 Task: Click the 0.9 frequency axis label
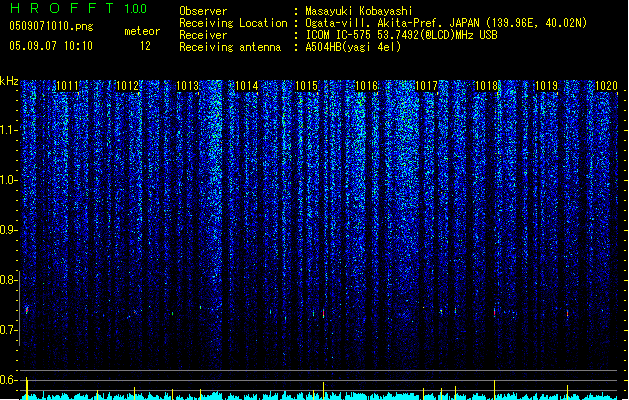[8, 230]
